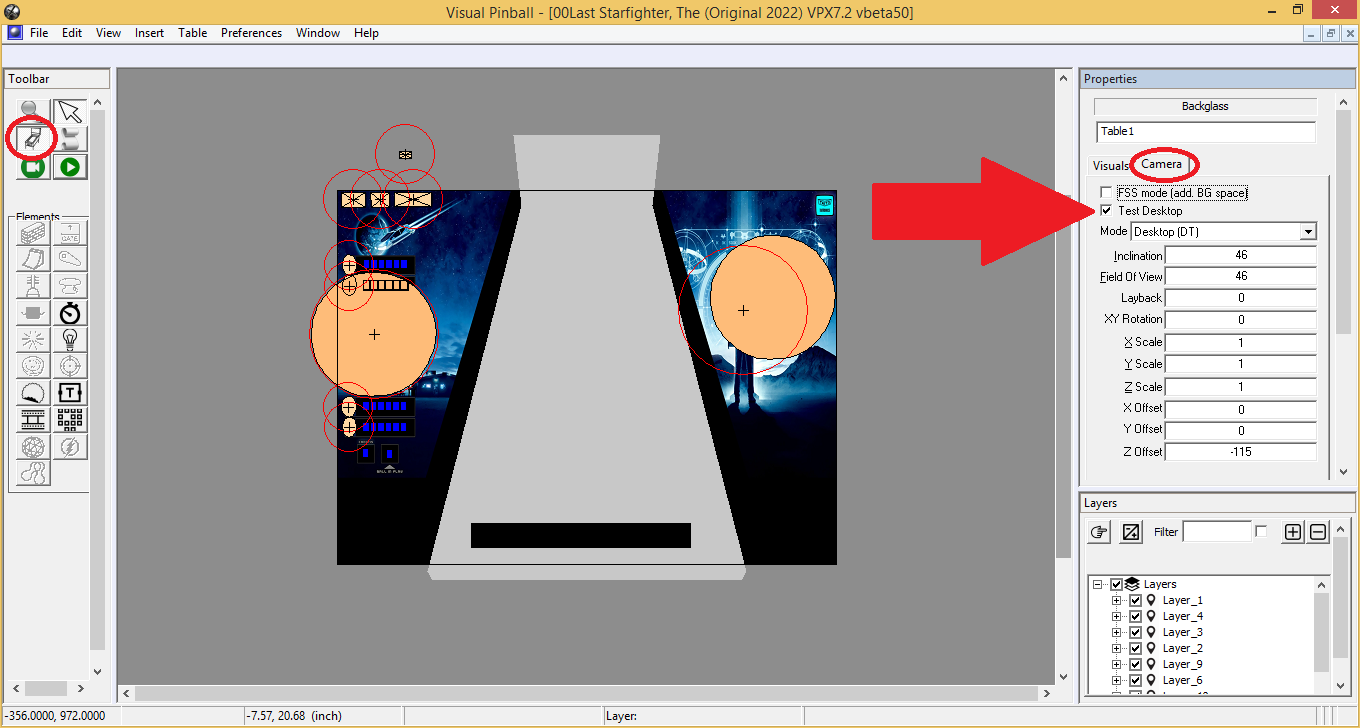1360x728 pixels.
Task: Select the Flipper element tool
Action: click(x=70, y=260)
